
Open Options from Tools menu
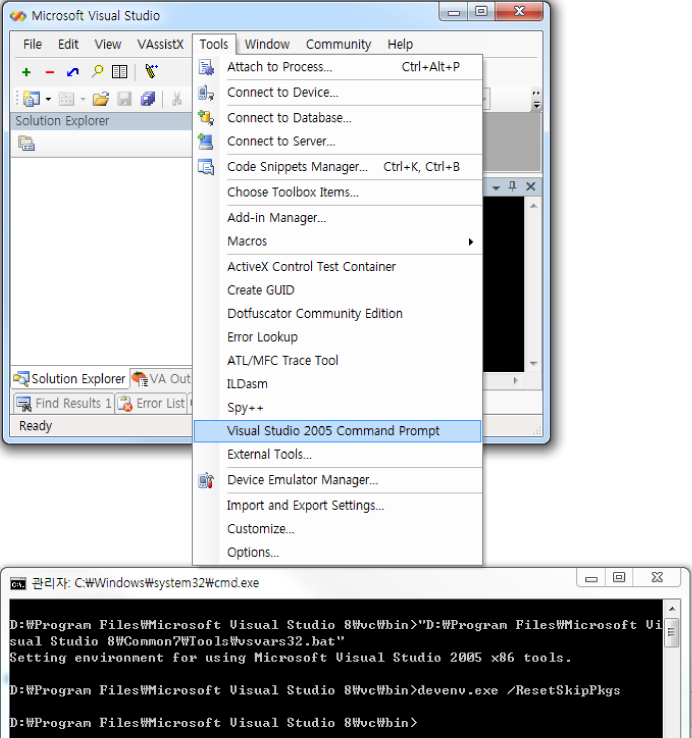tap(338, 553)
